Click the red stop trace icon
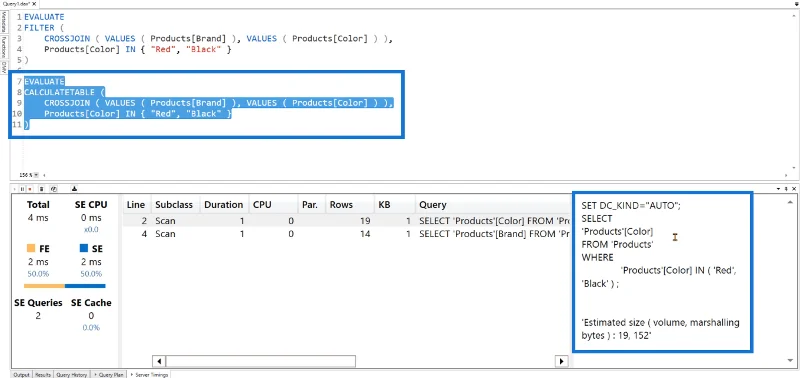 [x=30, y=189]
